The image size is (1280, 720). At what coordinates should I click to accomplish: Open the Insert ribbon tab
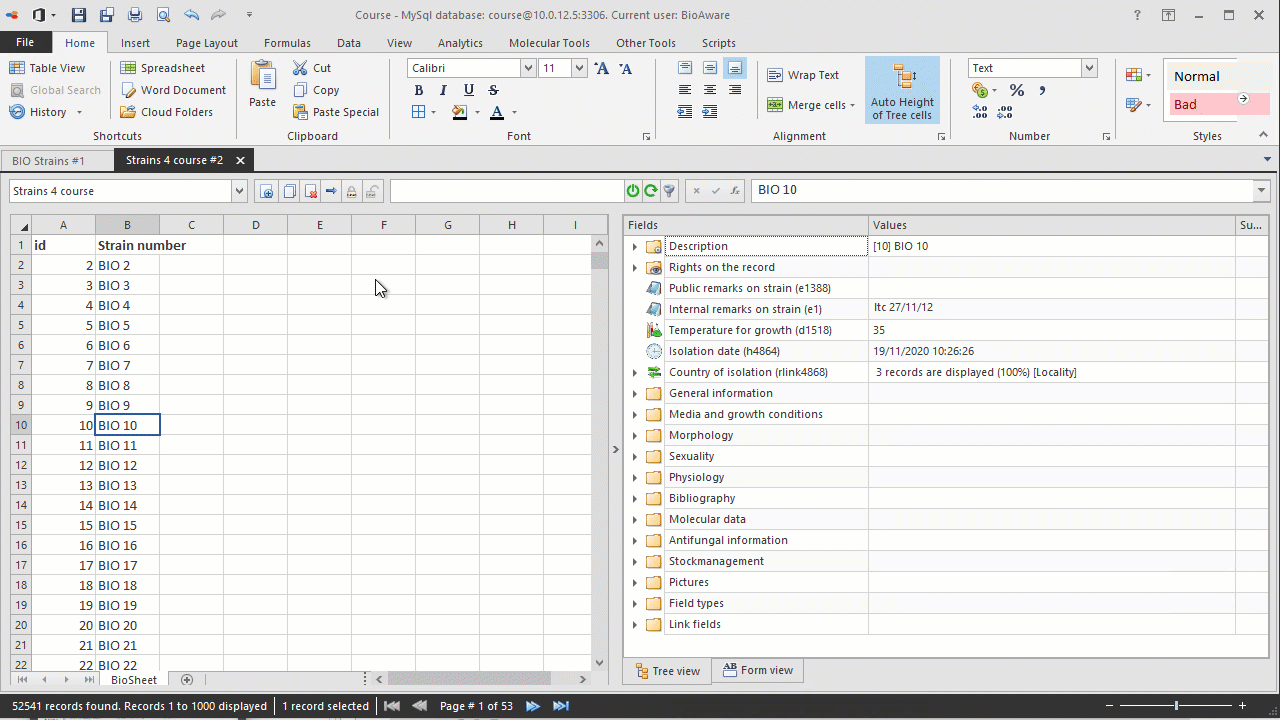[x=135, y=43]
